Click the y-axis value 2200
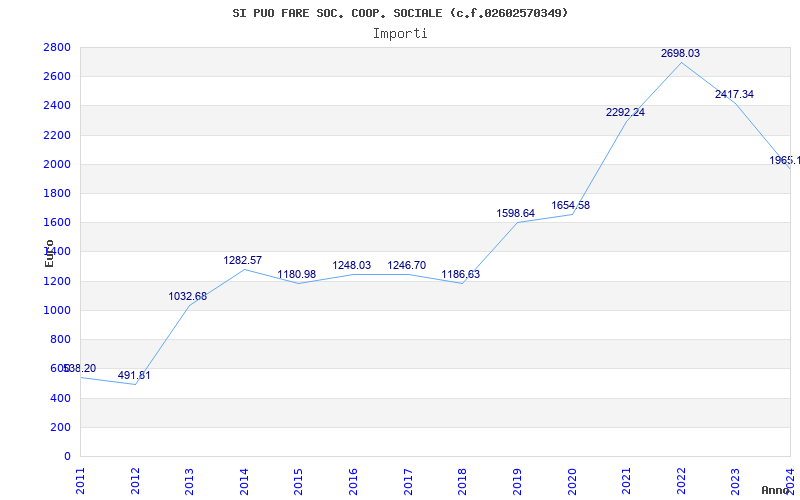 click(x=57, y=135)
